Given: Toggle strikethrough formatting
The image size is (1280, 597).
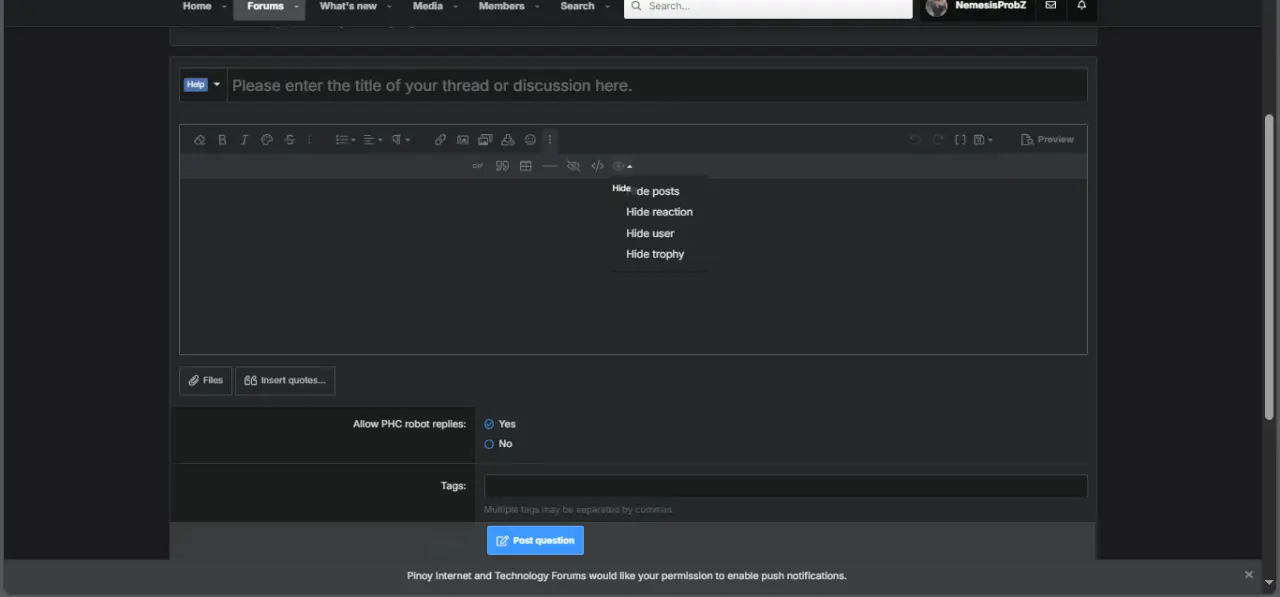Looking at the screenshot, I should pyautogui.click(x=290, y=140).
